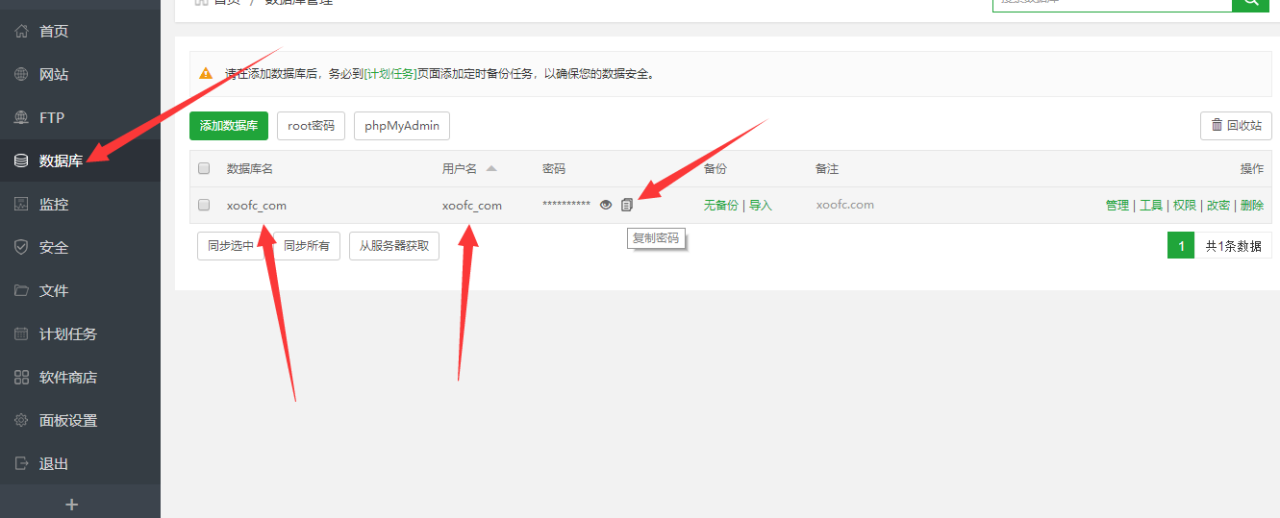The image size is (1280, 518).
Task: Open the 网站 websites sidebar item
Action: coord(80,74)
